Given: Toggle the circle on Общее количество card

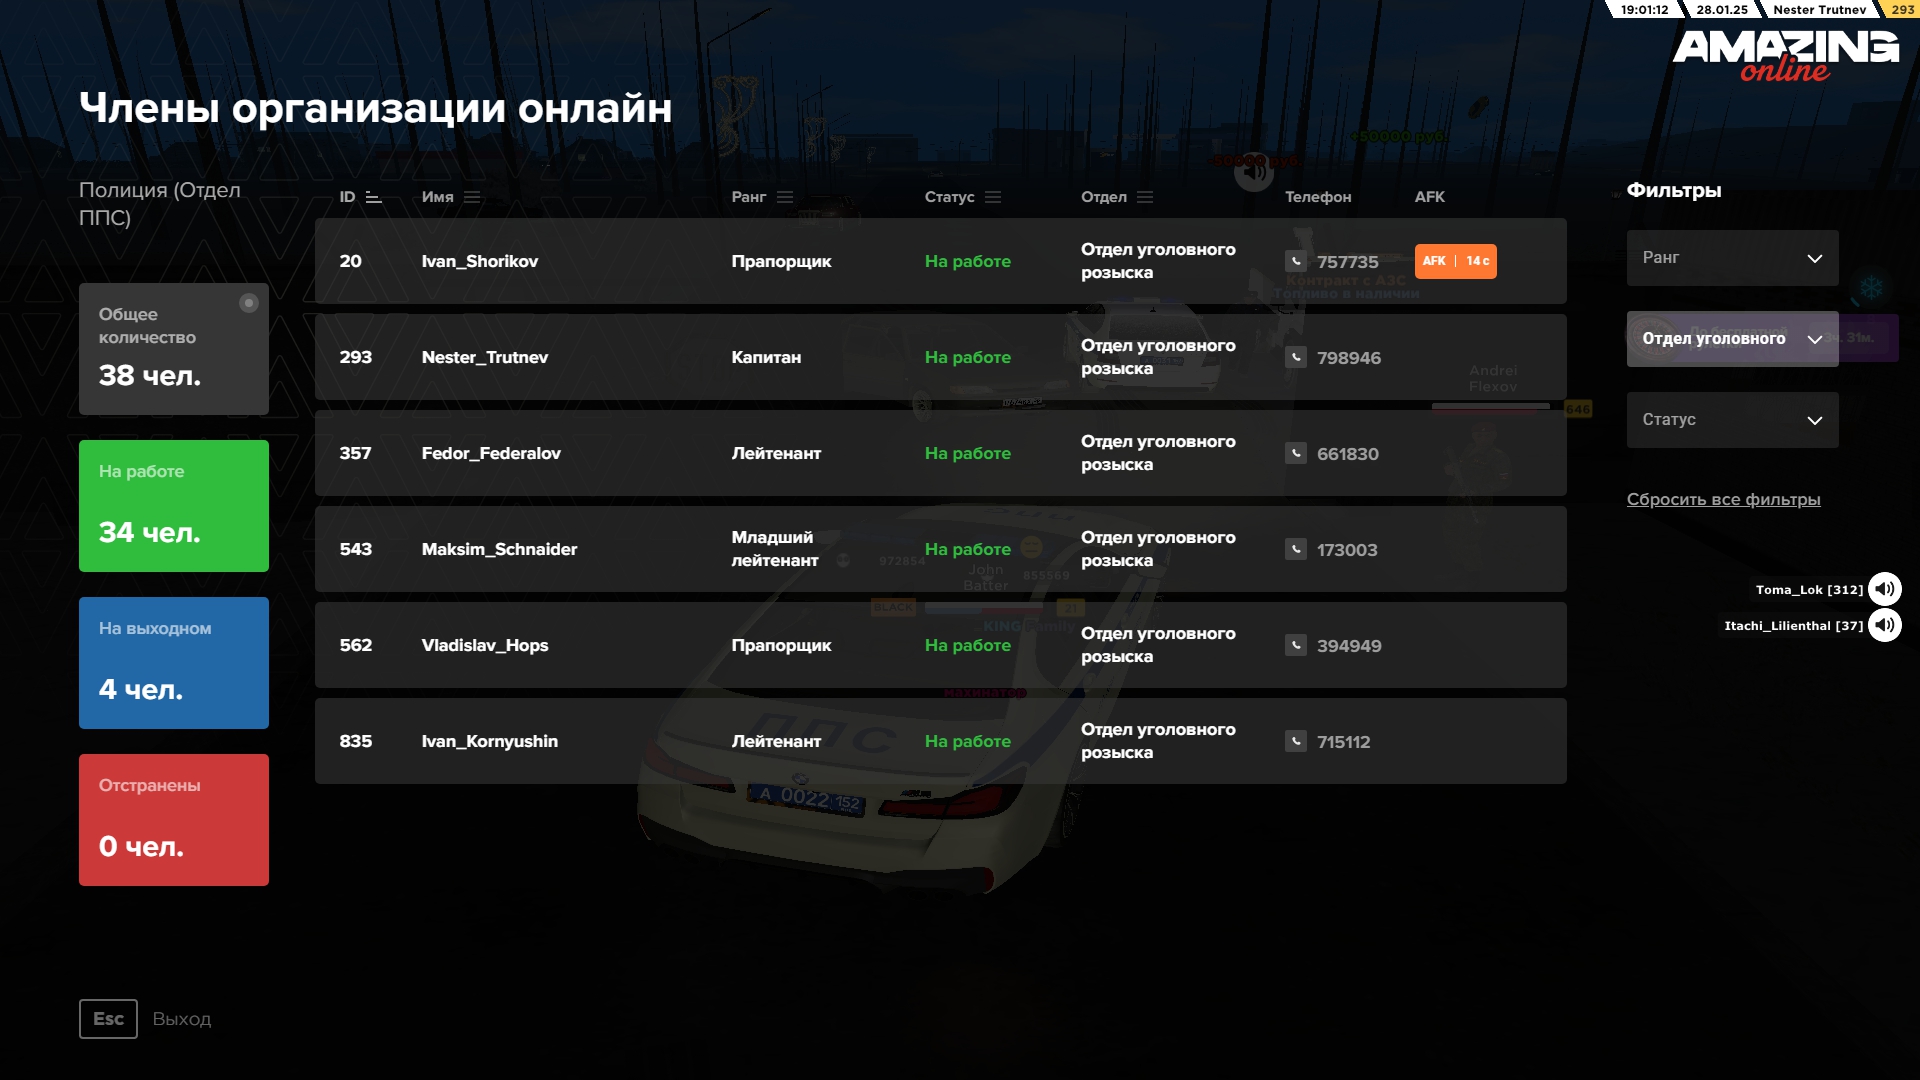Looking at the screenshot, I should (249, 303).
